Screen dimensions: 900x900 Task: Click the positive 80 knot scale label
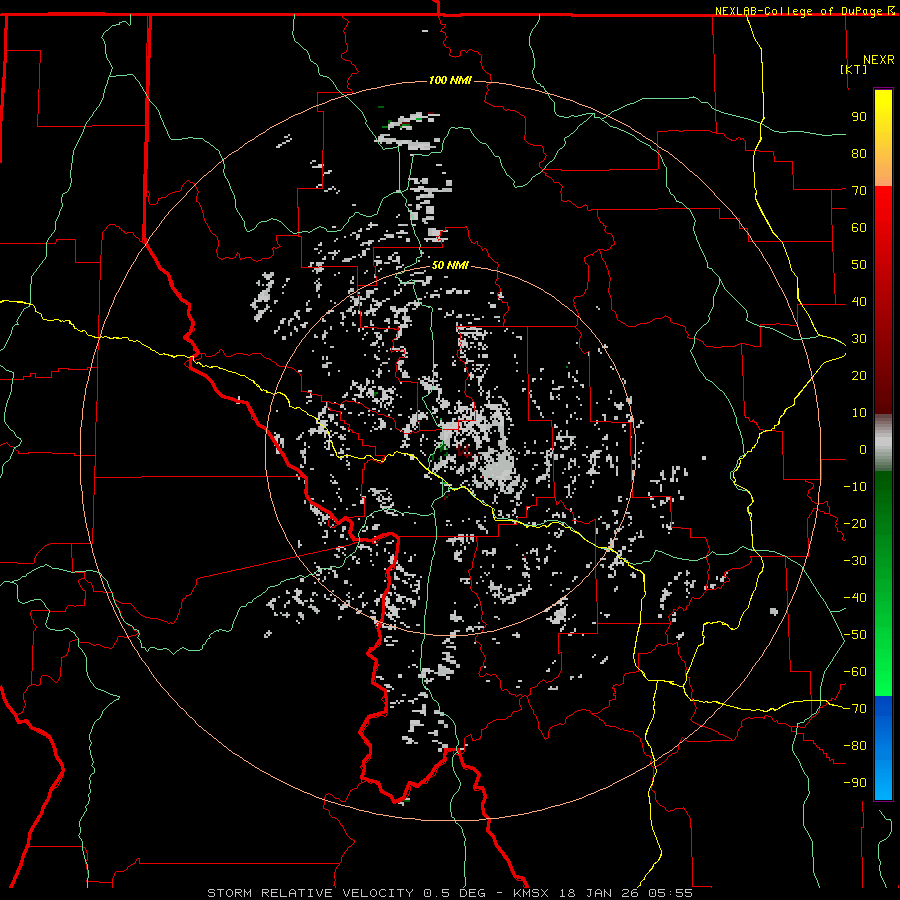click(859, 153)
